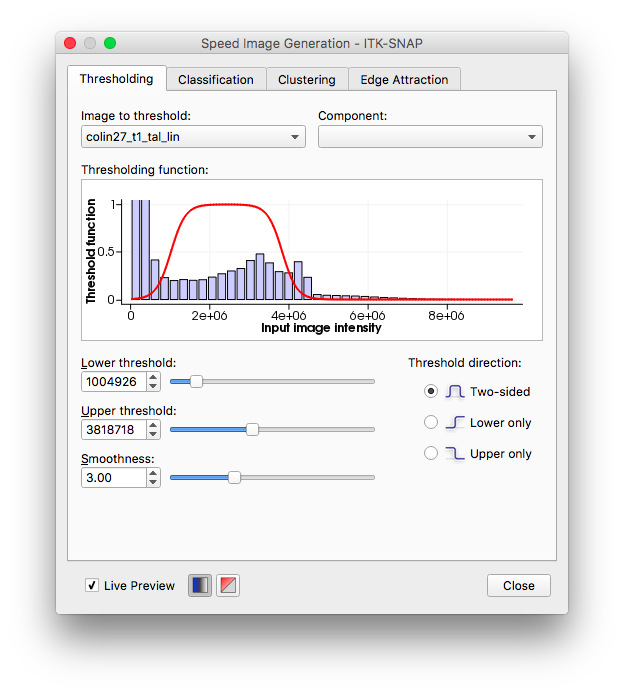Click the Lower only threshold curve icon
Image resolution: width=624 pixels, height=694 pixels.
point(455,423)
